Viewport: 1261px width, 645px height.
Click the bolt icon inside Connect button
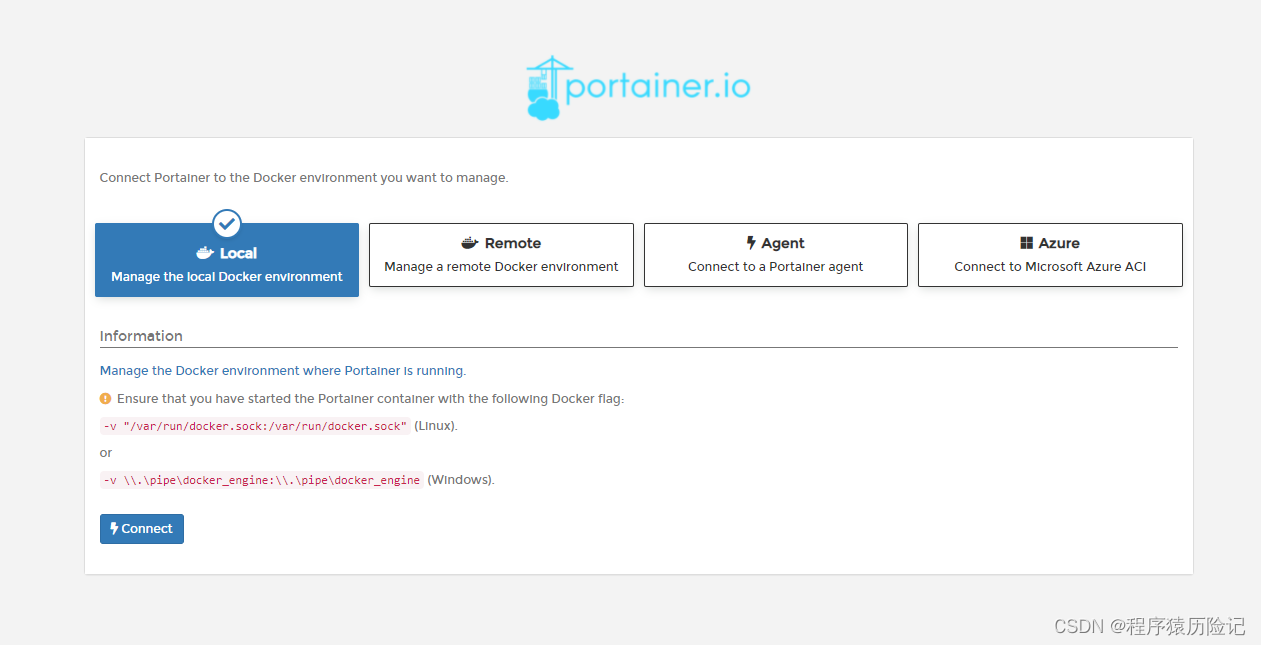[x=114, y=528]
